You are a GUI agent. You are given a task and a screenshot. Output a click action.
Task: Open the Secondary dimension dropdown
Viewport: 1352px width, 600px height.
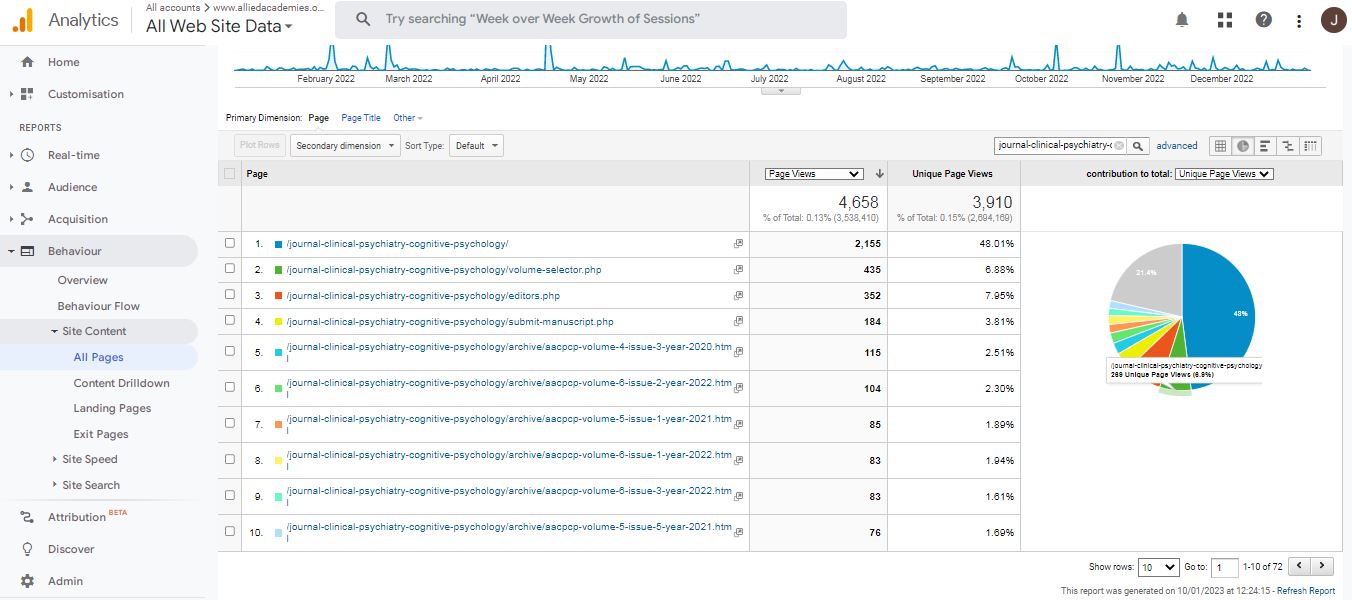[x=345, y=146]
